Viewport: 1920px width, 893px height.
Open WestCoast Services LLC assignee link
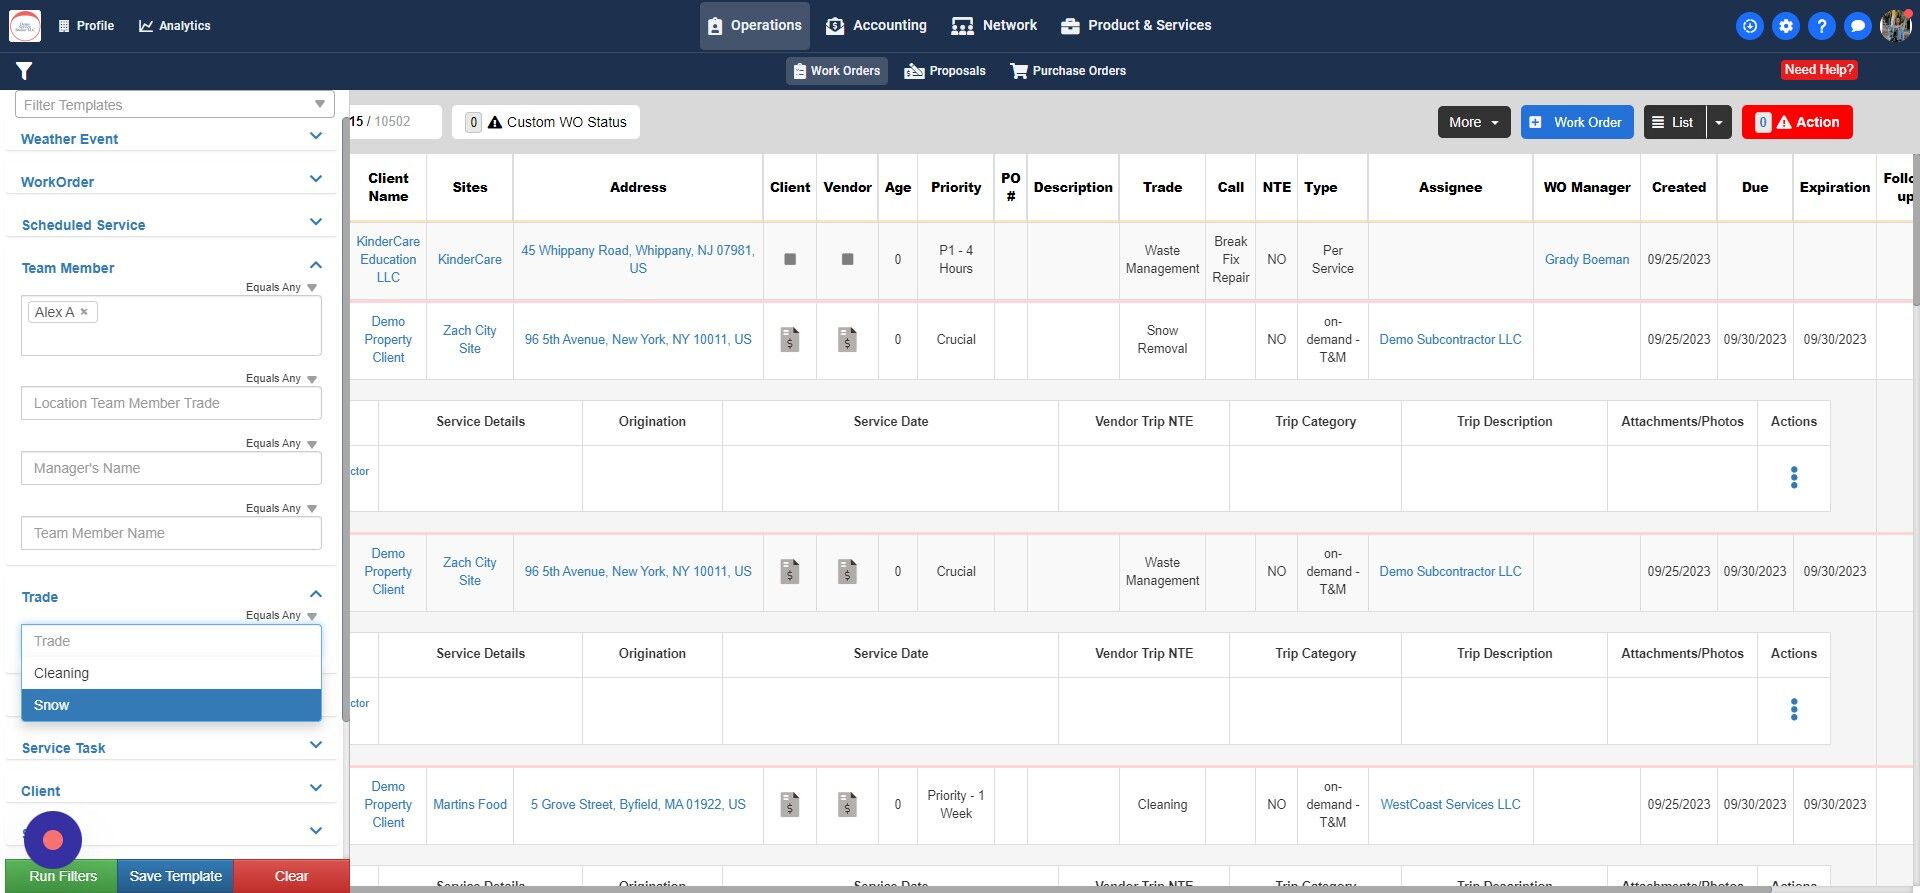click(1450, 804)
